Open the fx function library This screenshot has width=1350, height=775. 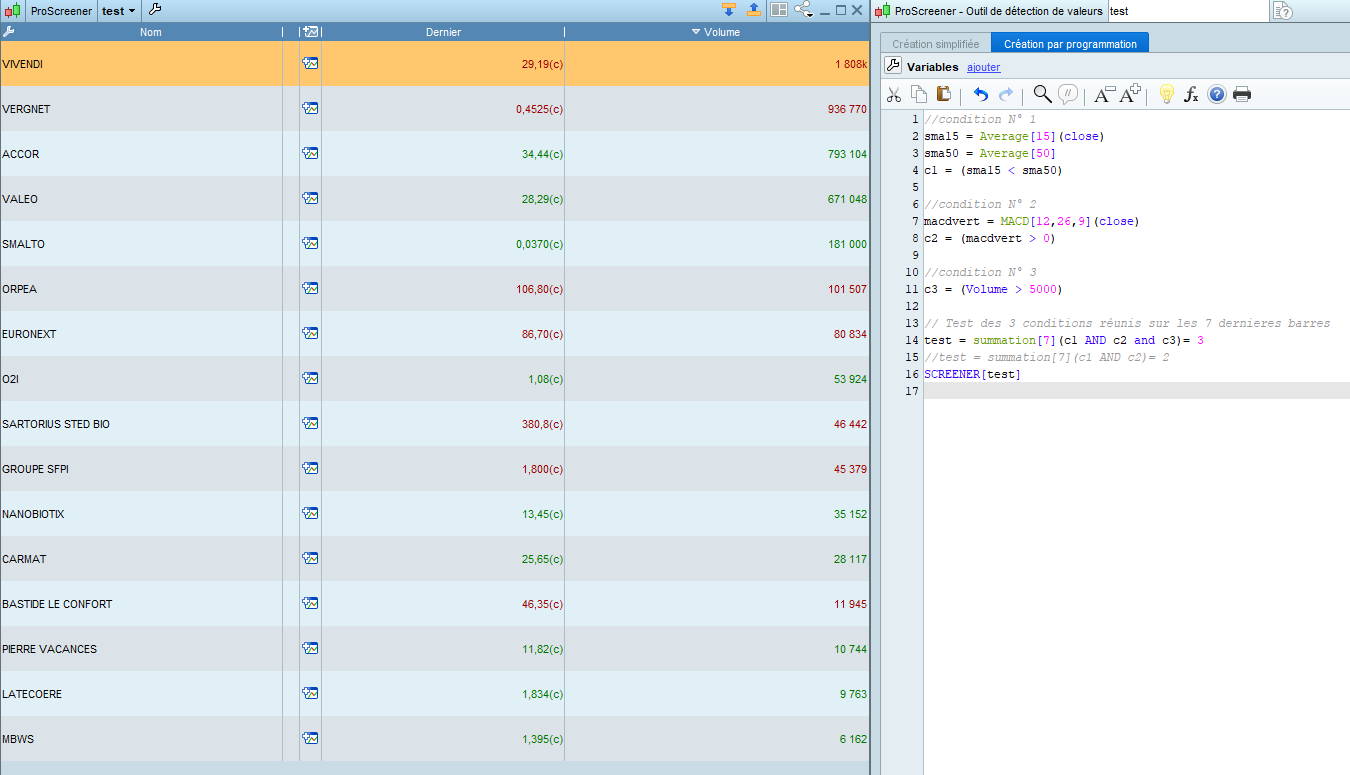tap(1191, 95)
